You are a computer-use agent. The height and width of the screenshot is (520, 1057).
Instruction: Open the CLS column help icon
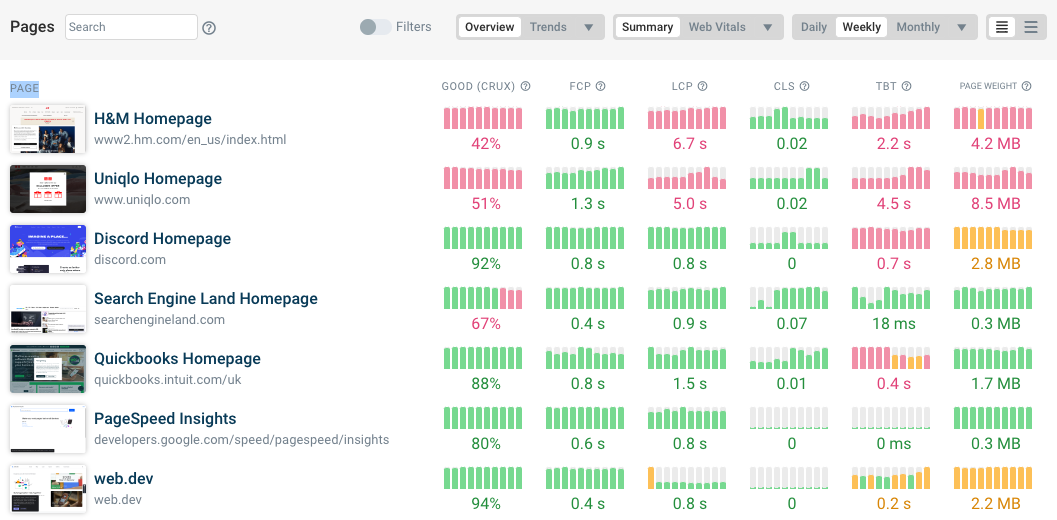coord(804,86)
